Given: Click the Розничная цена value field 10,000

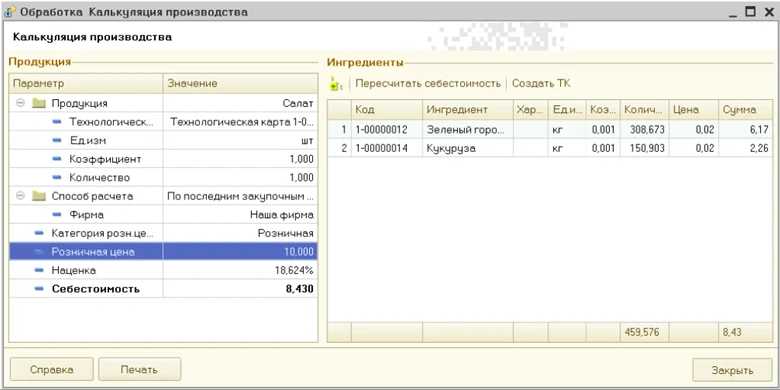Looking at the screenshot, I should pyautogui.click(x=240, y=252).
